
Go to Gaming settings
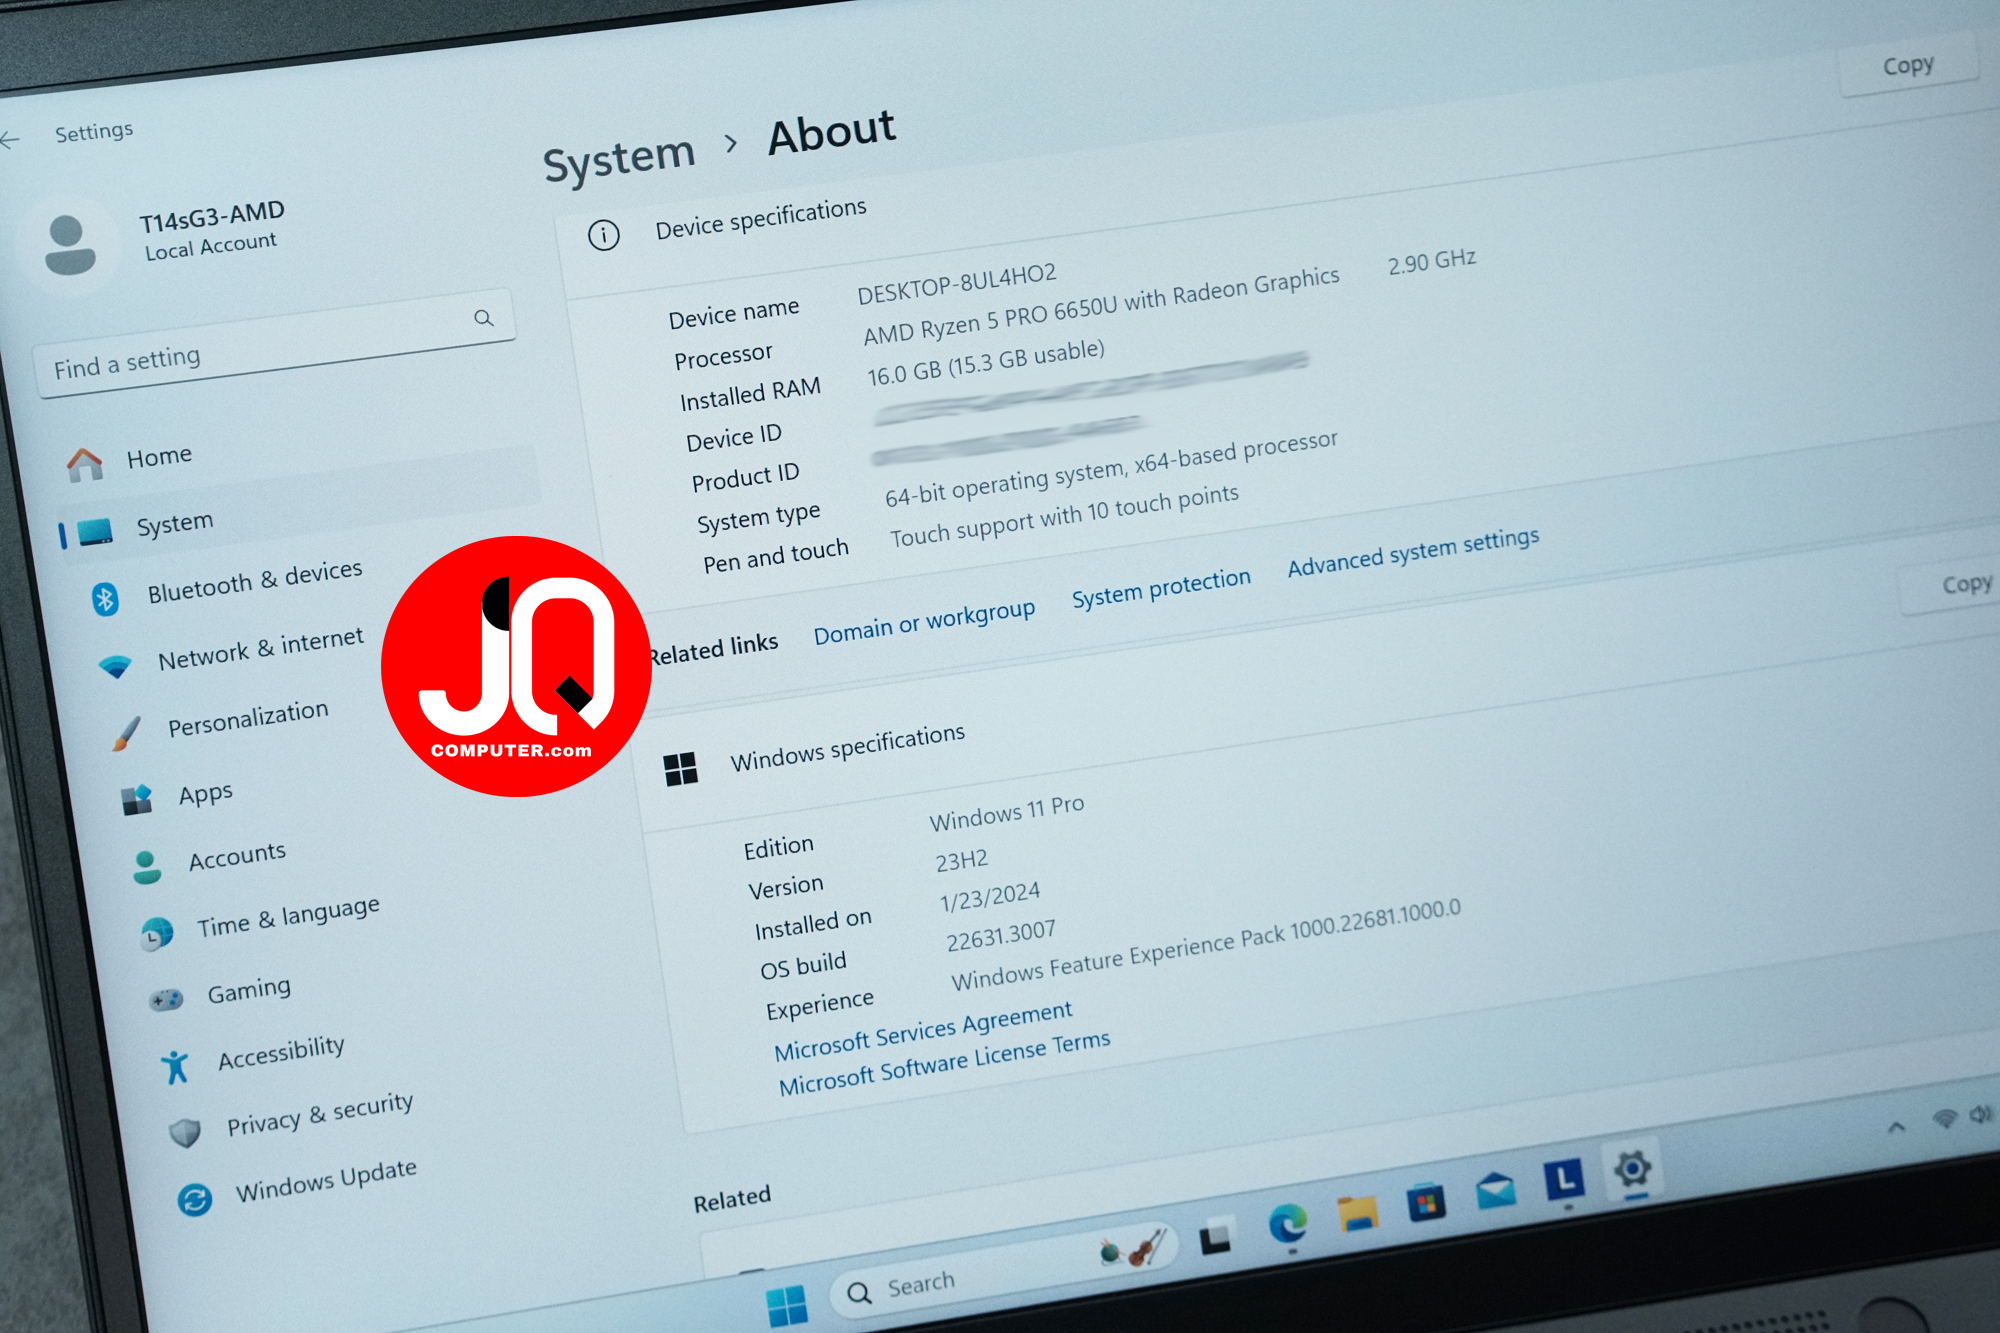tap(249, 991)
